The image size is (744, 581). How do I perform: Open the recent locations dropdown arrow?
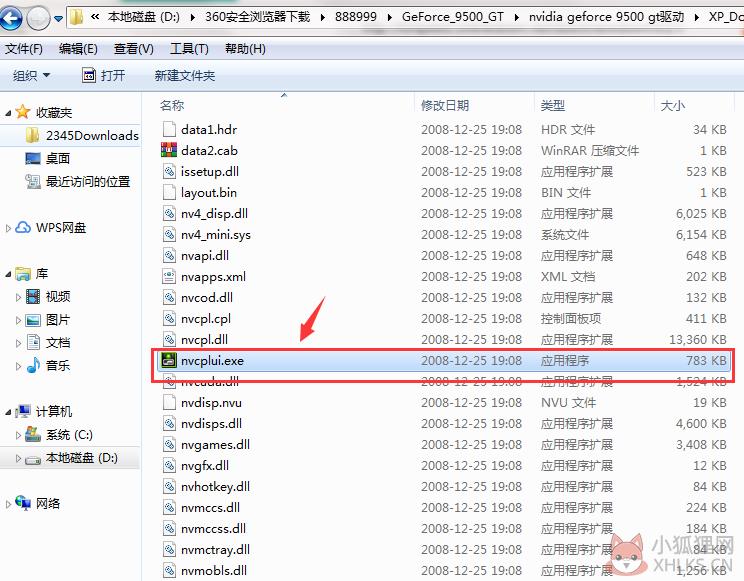(x=58, y=19)
